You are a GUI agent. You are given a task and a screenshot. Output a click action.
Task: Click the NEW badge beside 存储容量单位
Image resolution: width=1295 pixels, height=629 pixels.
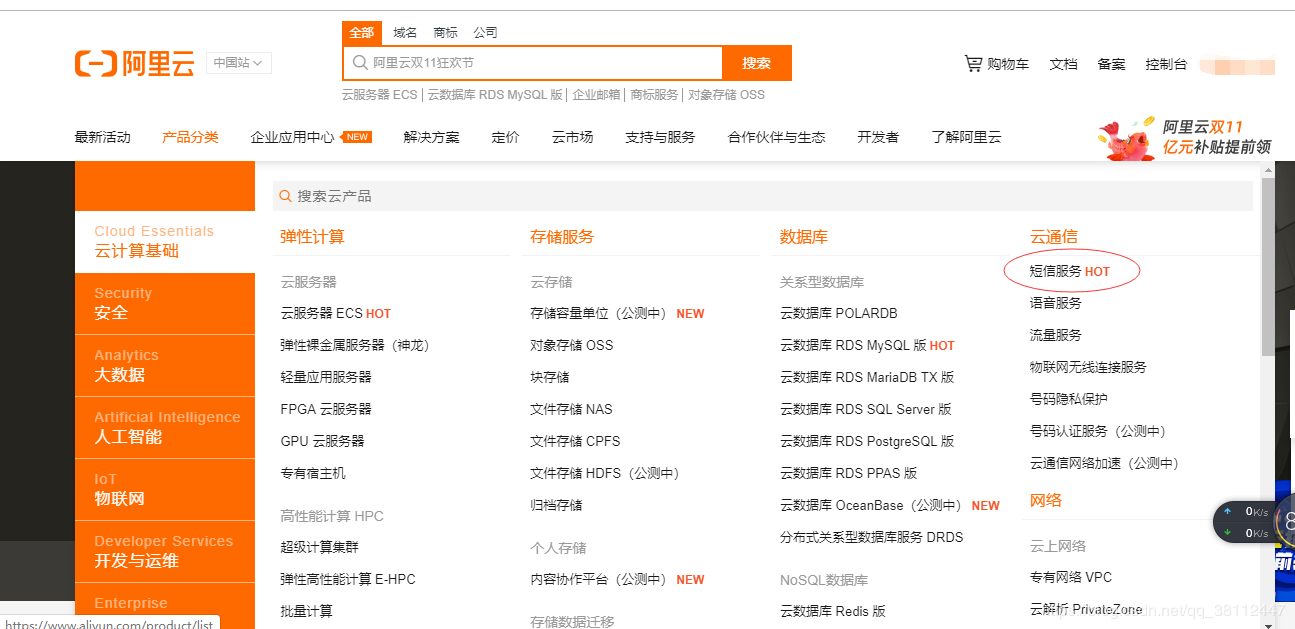690,313
